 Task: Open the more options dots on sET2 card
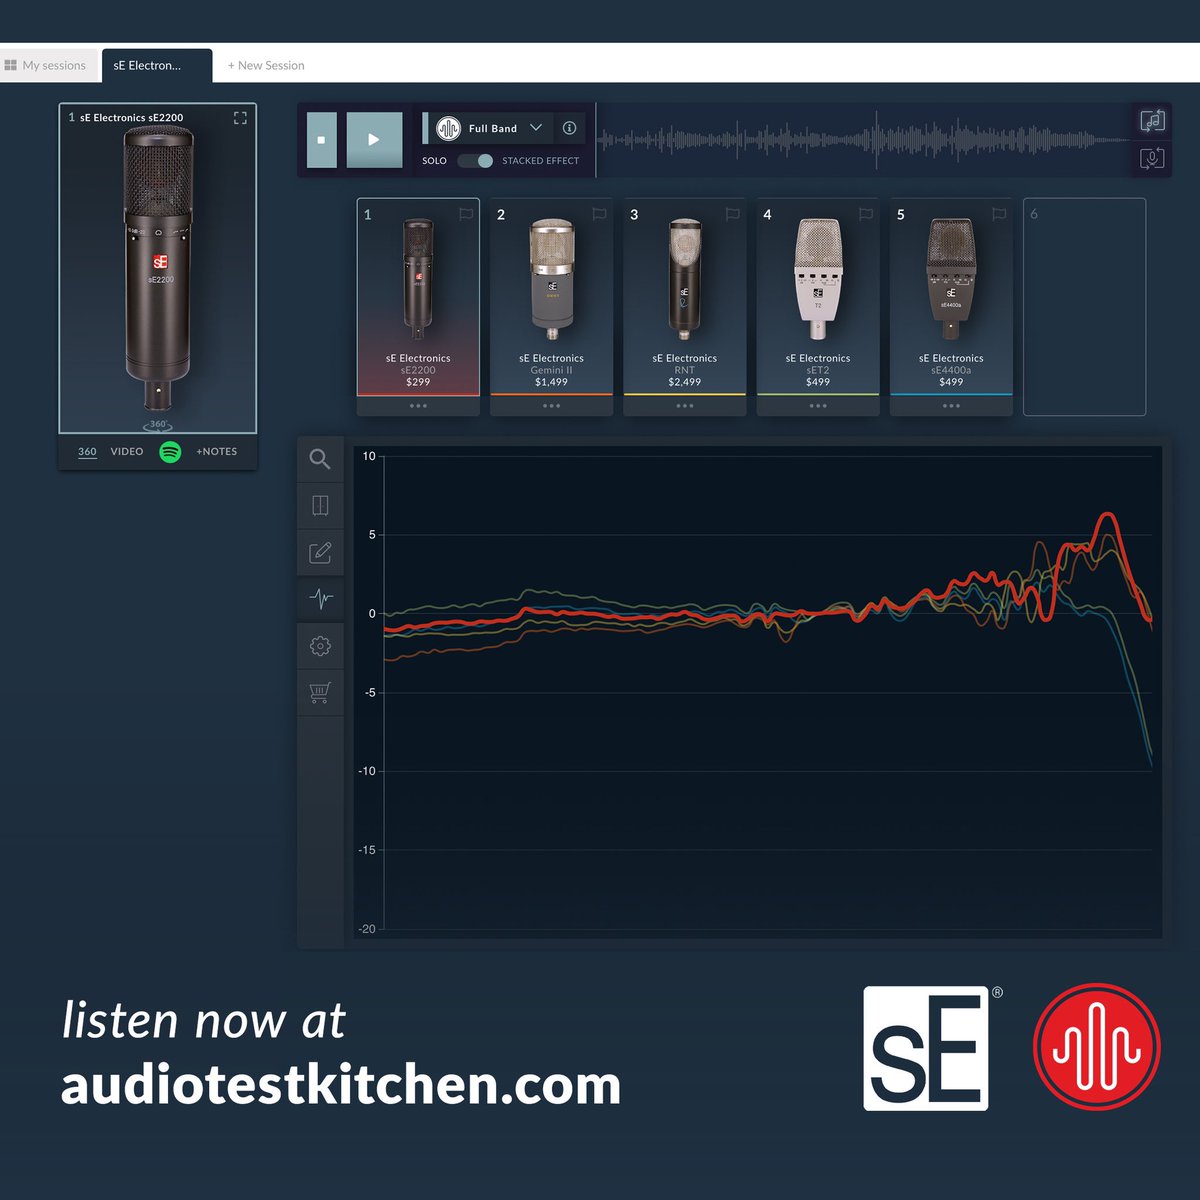818,406
